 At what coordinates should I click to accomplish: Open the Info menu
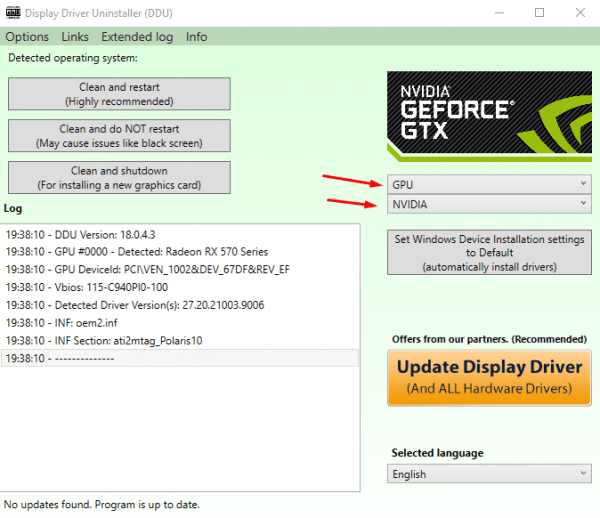tap(196, 37)
